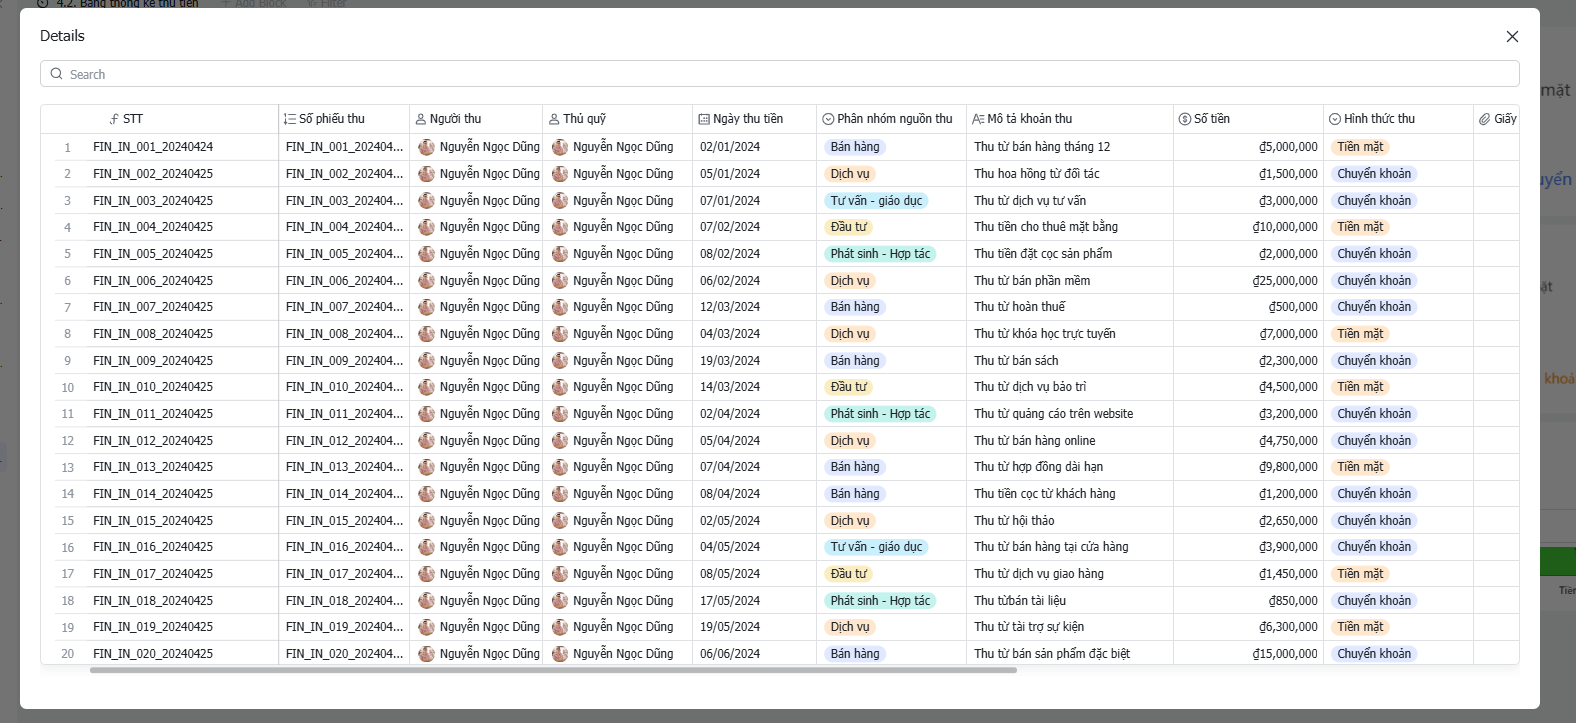Click Người thu avatar in row 1

427,147
